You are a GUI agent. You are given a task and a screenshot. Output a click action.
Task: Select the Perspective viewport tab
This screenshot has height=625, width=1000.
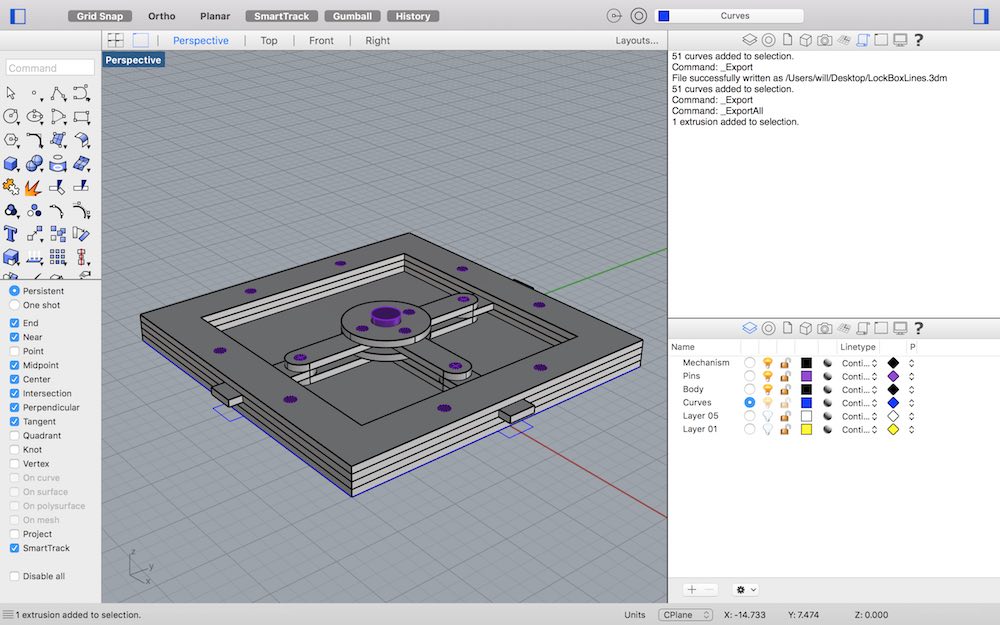201,40
